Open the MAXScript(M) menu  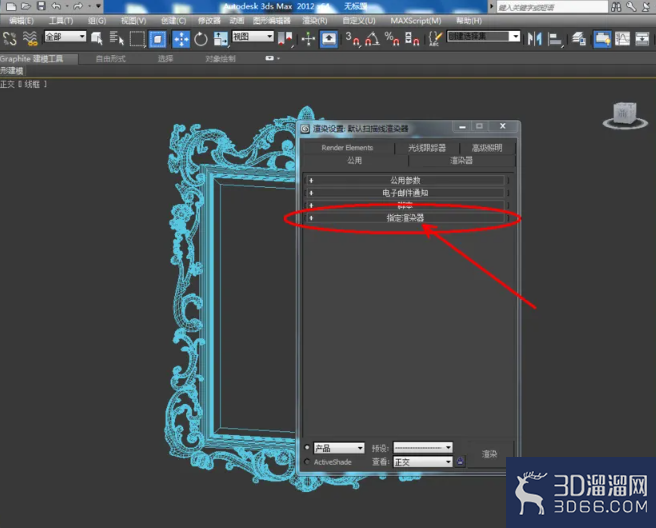[x=416, y=21]
